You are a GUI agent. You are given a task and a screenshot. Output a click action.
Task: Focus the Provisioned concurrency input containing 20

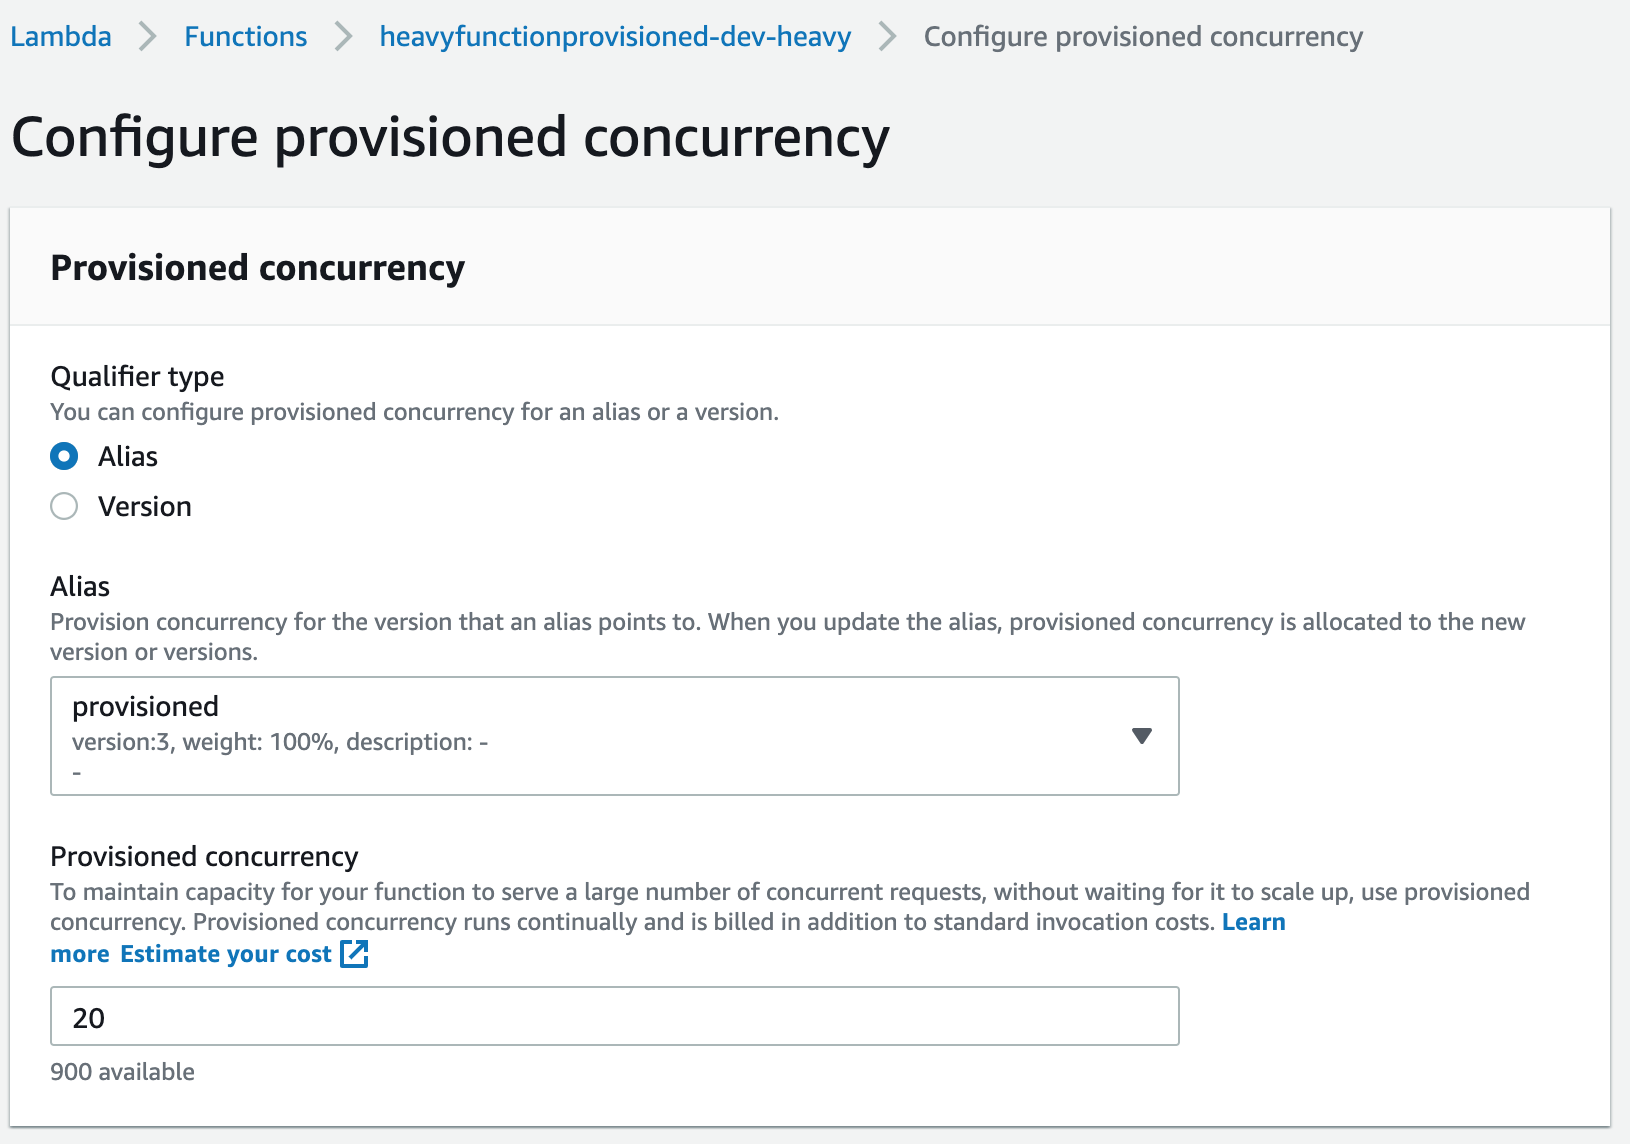614,1017
